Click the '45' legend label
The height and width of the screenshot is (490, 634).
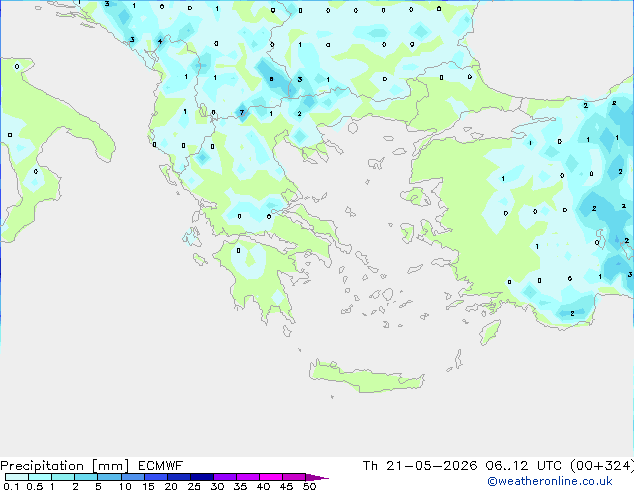click(x=287, y=486)
